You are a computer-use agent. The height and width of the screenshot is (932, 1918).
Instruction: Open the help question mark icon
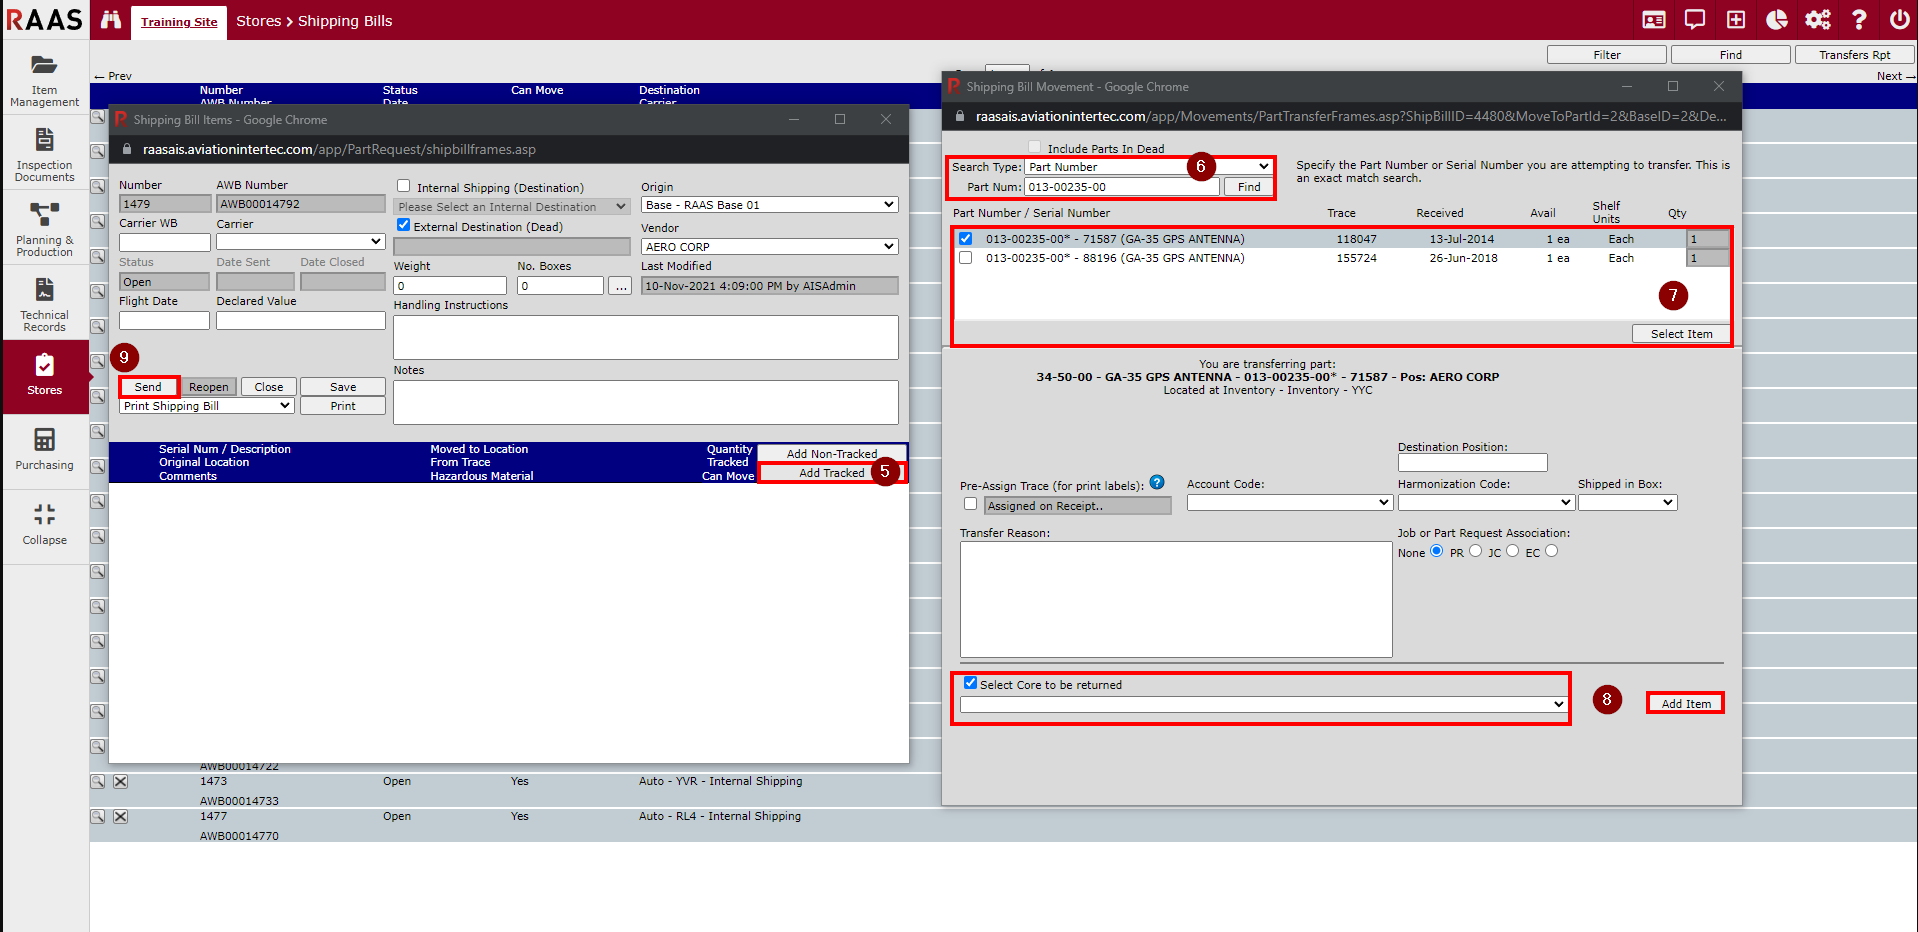pos(1858,20)
